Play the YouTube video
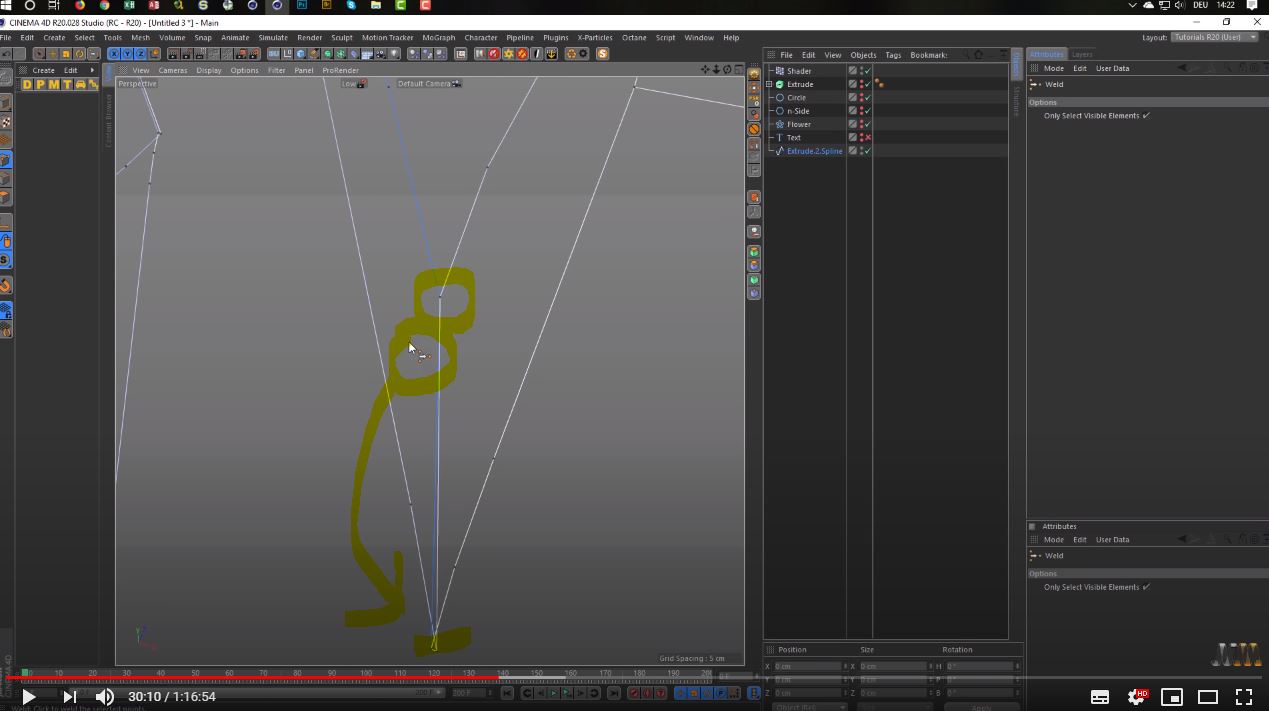The width and height of the screenshot is (1269, 711). click(x=28, y=696)
